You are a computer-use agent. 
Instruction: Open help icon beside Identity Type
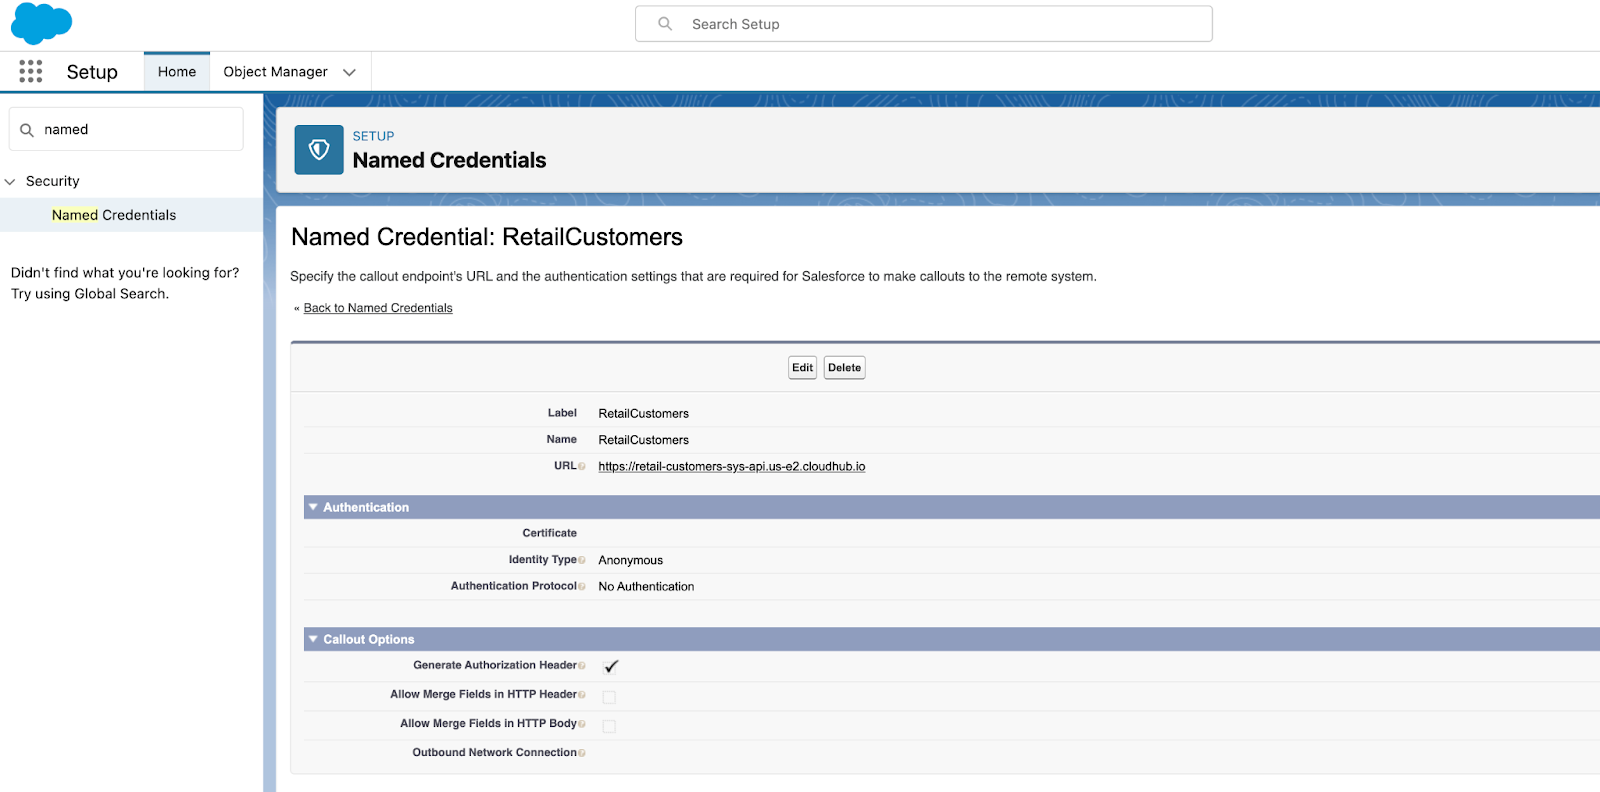pyautogui.click(x=582, y=560)
